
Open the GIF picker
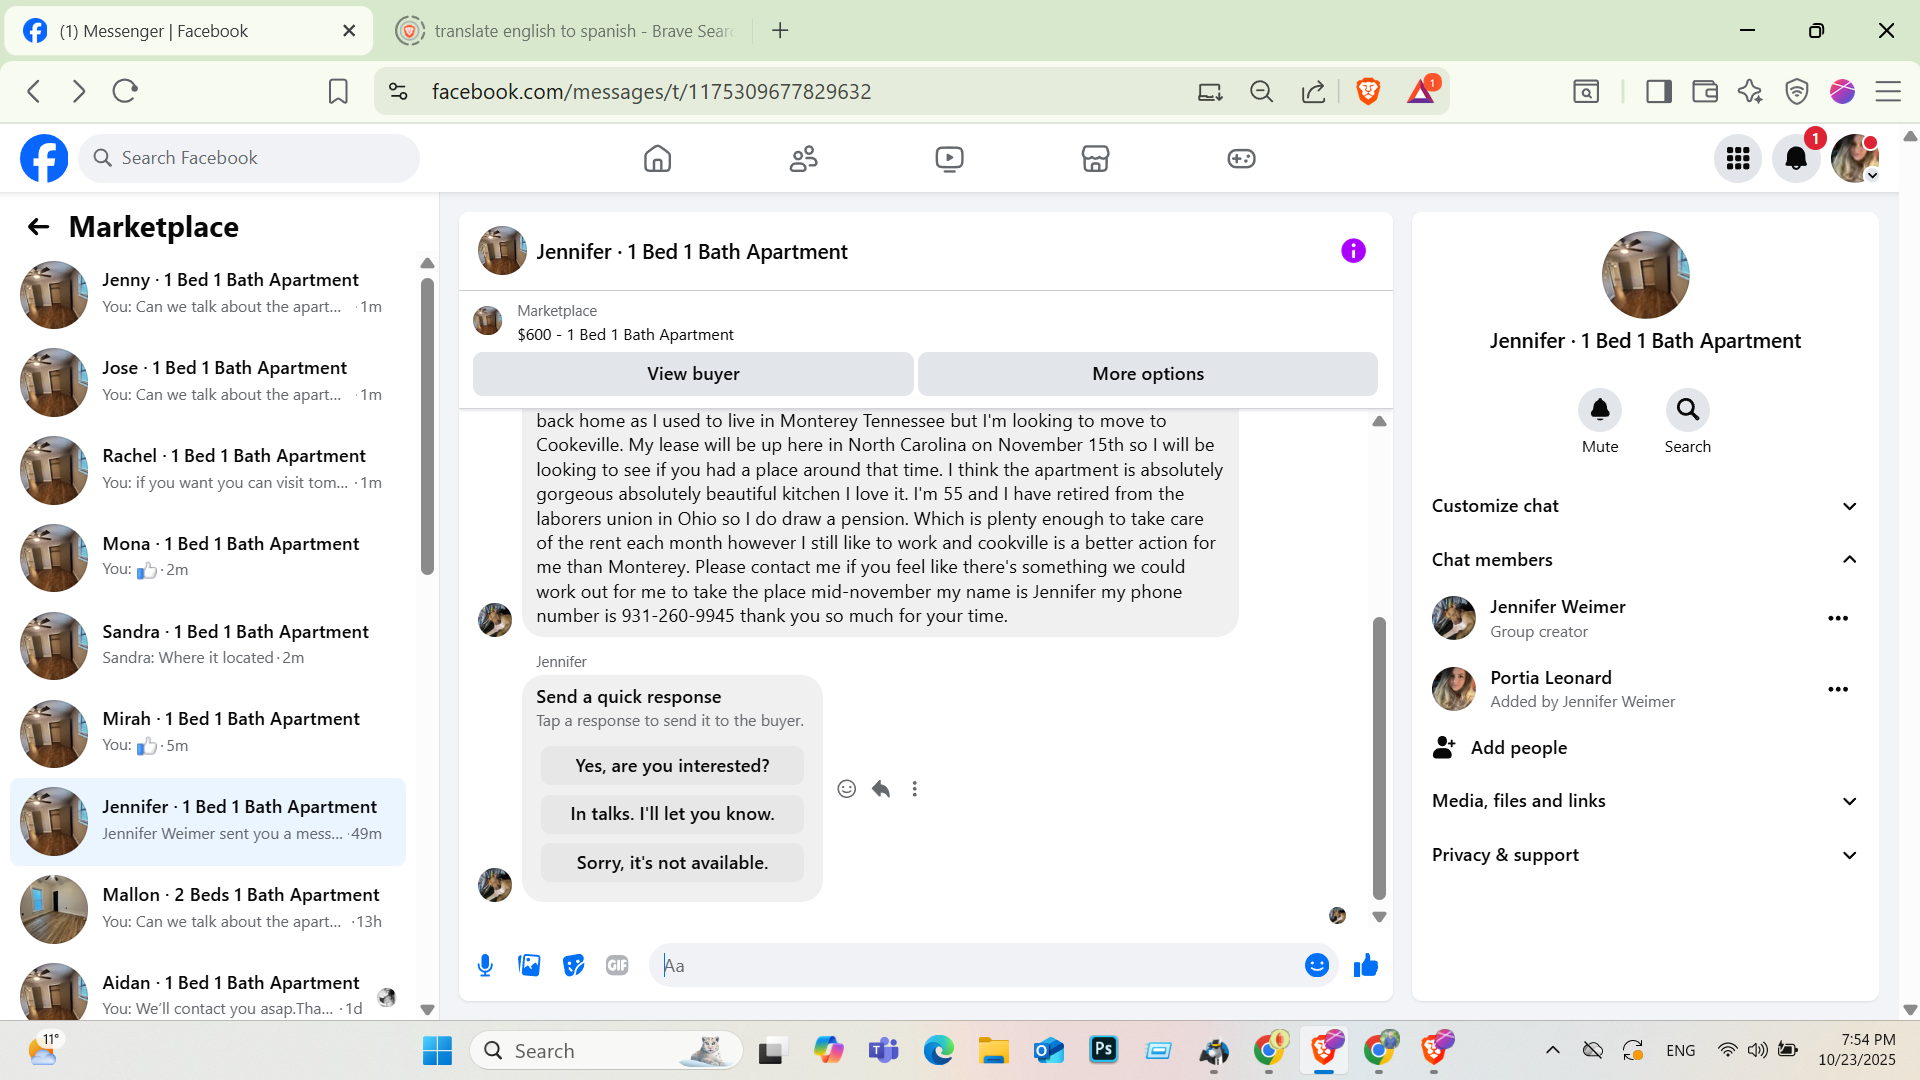point(617,965)
